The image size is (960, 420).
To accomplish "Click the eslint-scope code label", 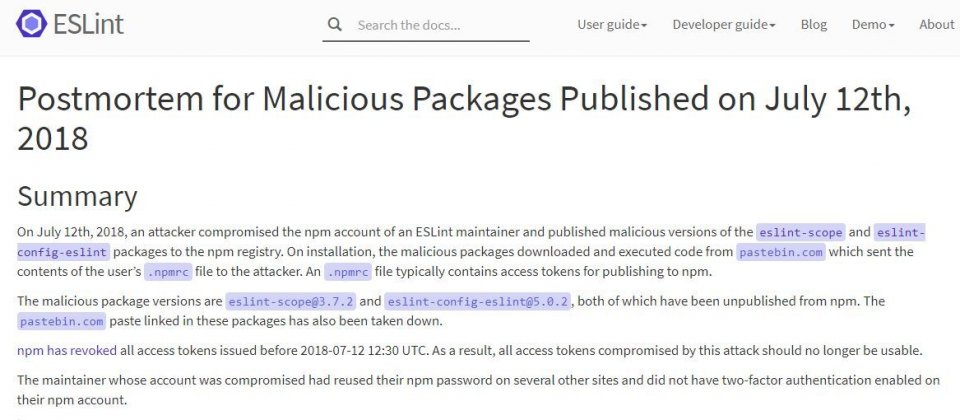I will point(801,232).
